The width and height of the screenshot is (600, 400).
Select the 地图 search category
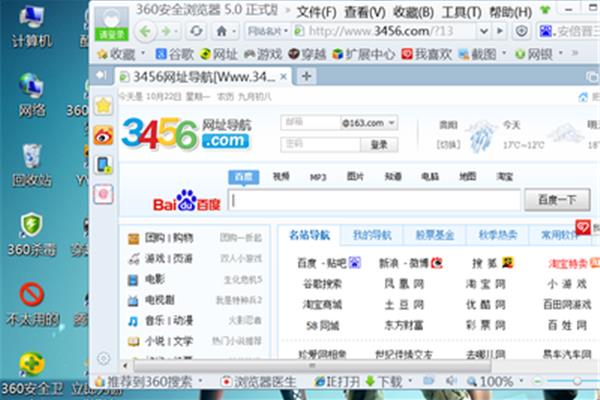(468, 176)
